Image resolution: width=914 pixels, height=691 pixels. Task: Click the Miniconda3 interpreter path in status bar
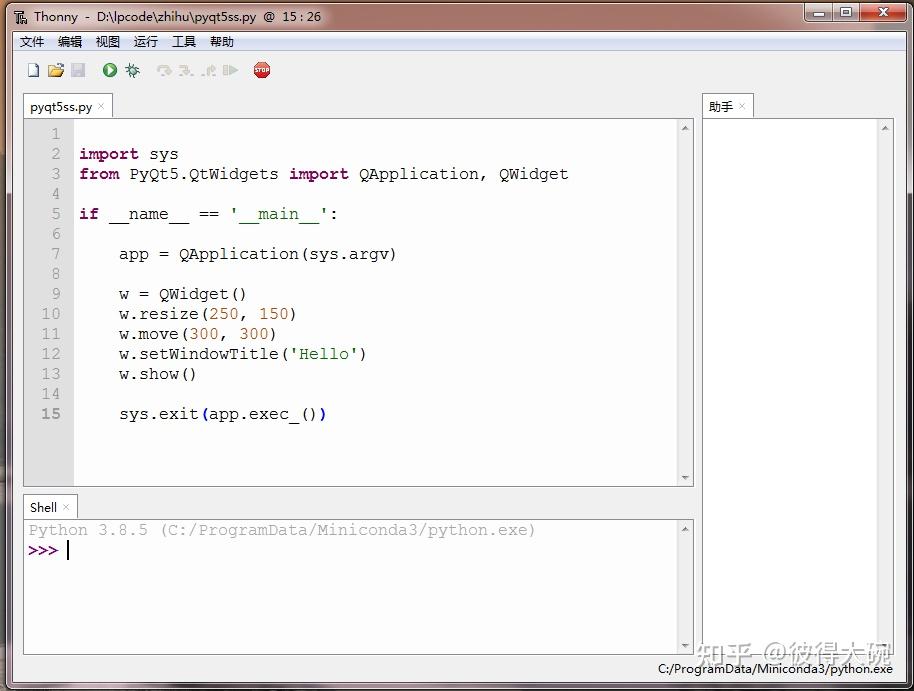[x=778, y=670]
